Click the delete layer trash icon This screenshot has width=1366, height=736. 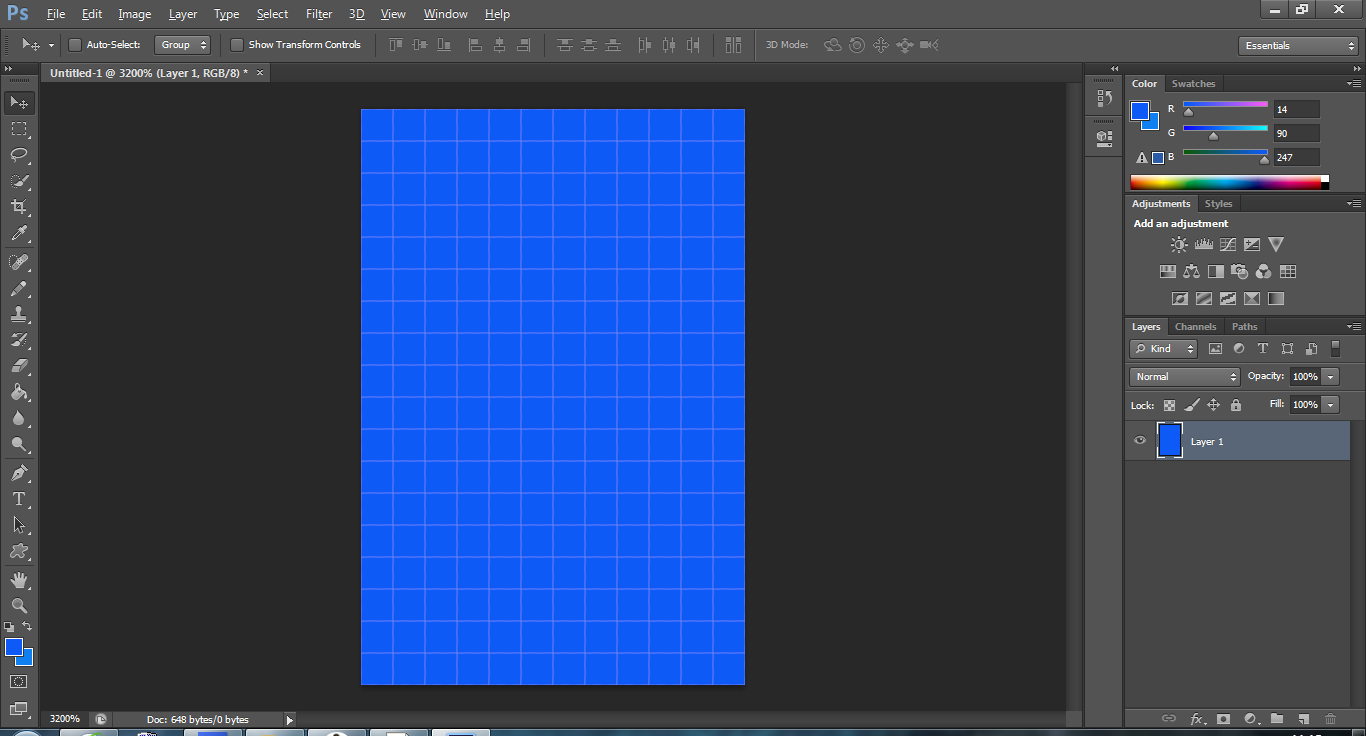click(1330, 719)
